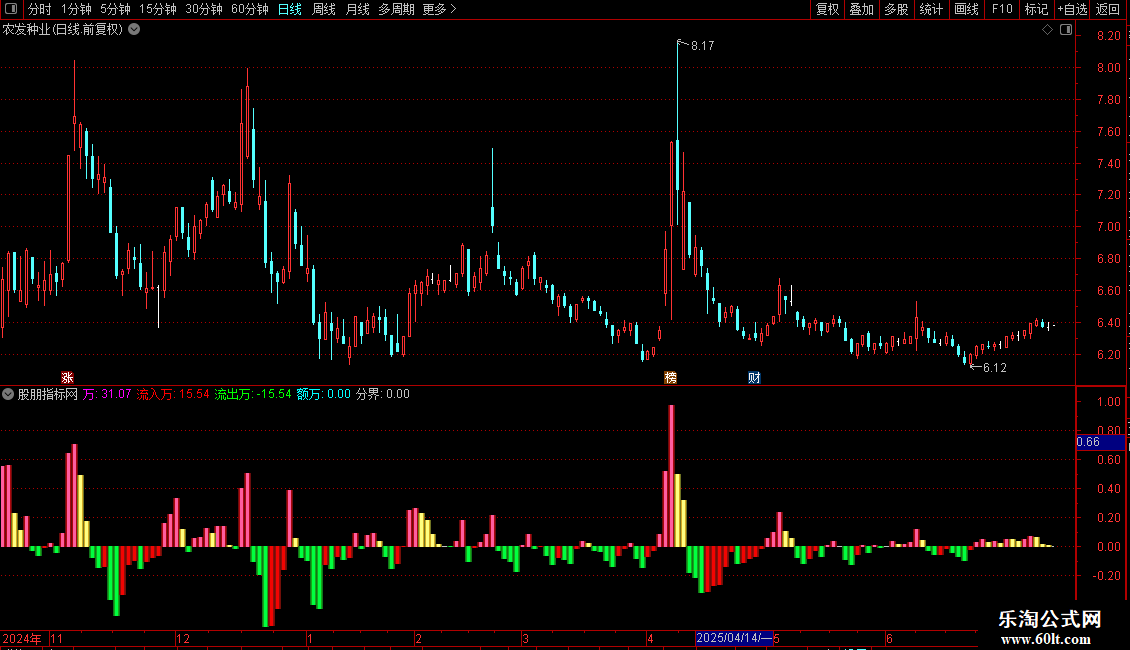Click month 3 on the time axis
1130x650 pixels.
click(x=525, y=638)
